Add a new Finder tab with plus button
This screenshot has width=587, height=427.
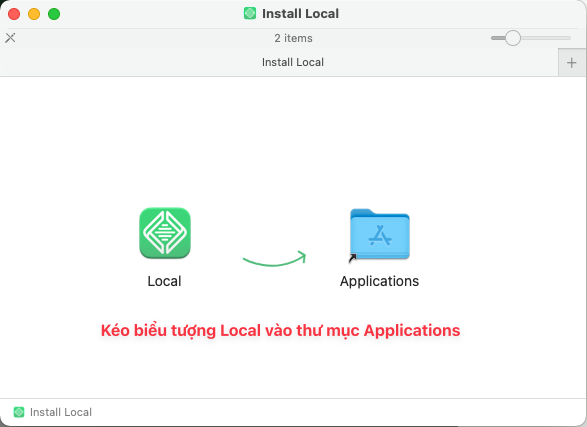point(572,62)
